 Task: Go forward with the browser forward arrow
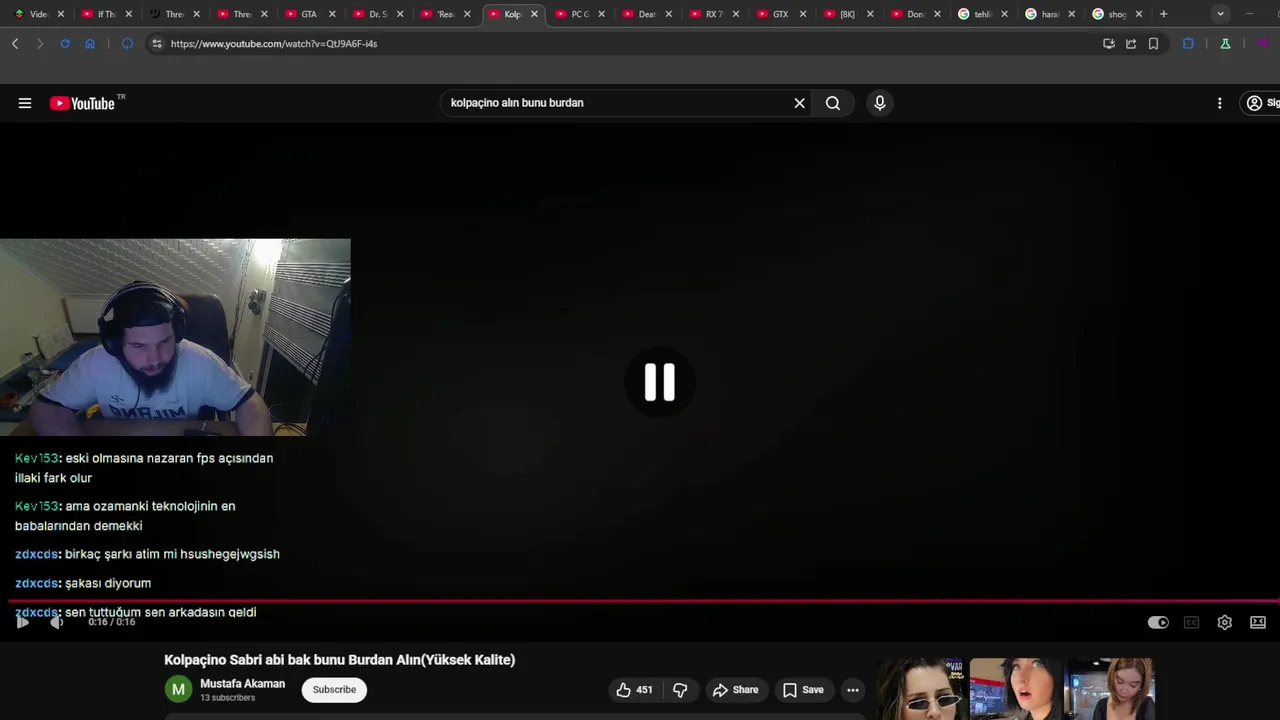coord(40,44)
